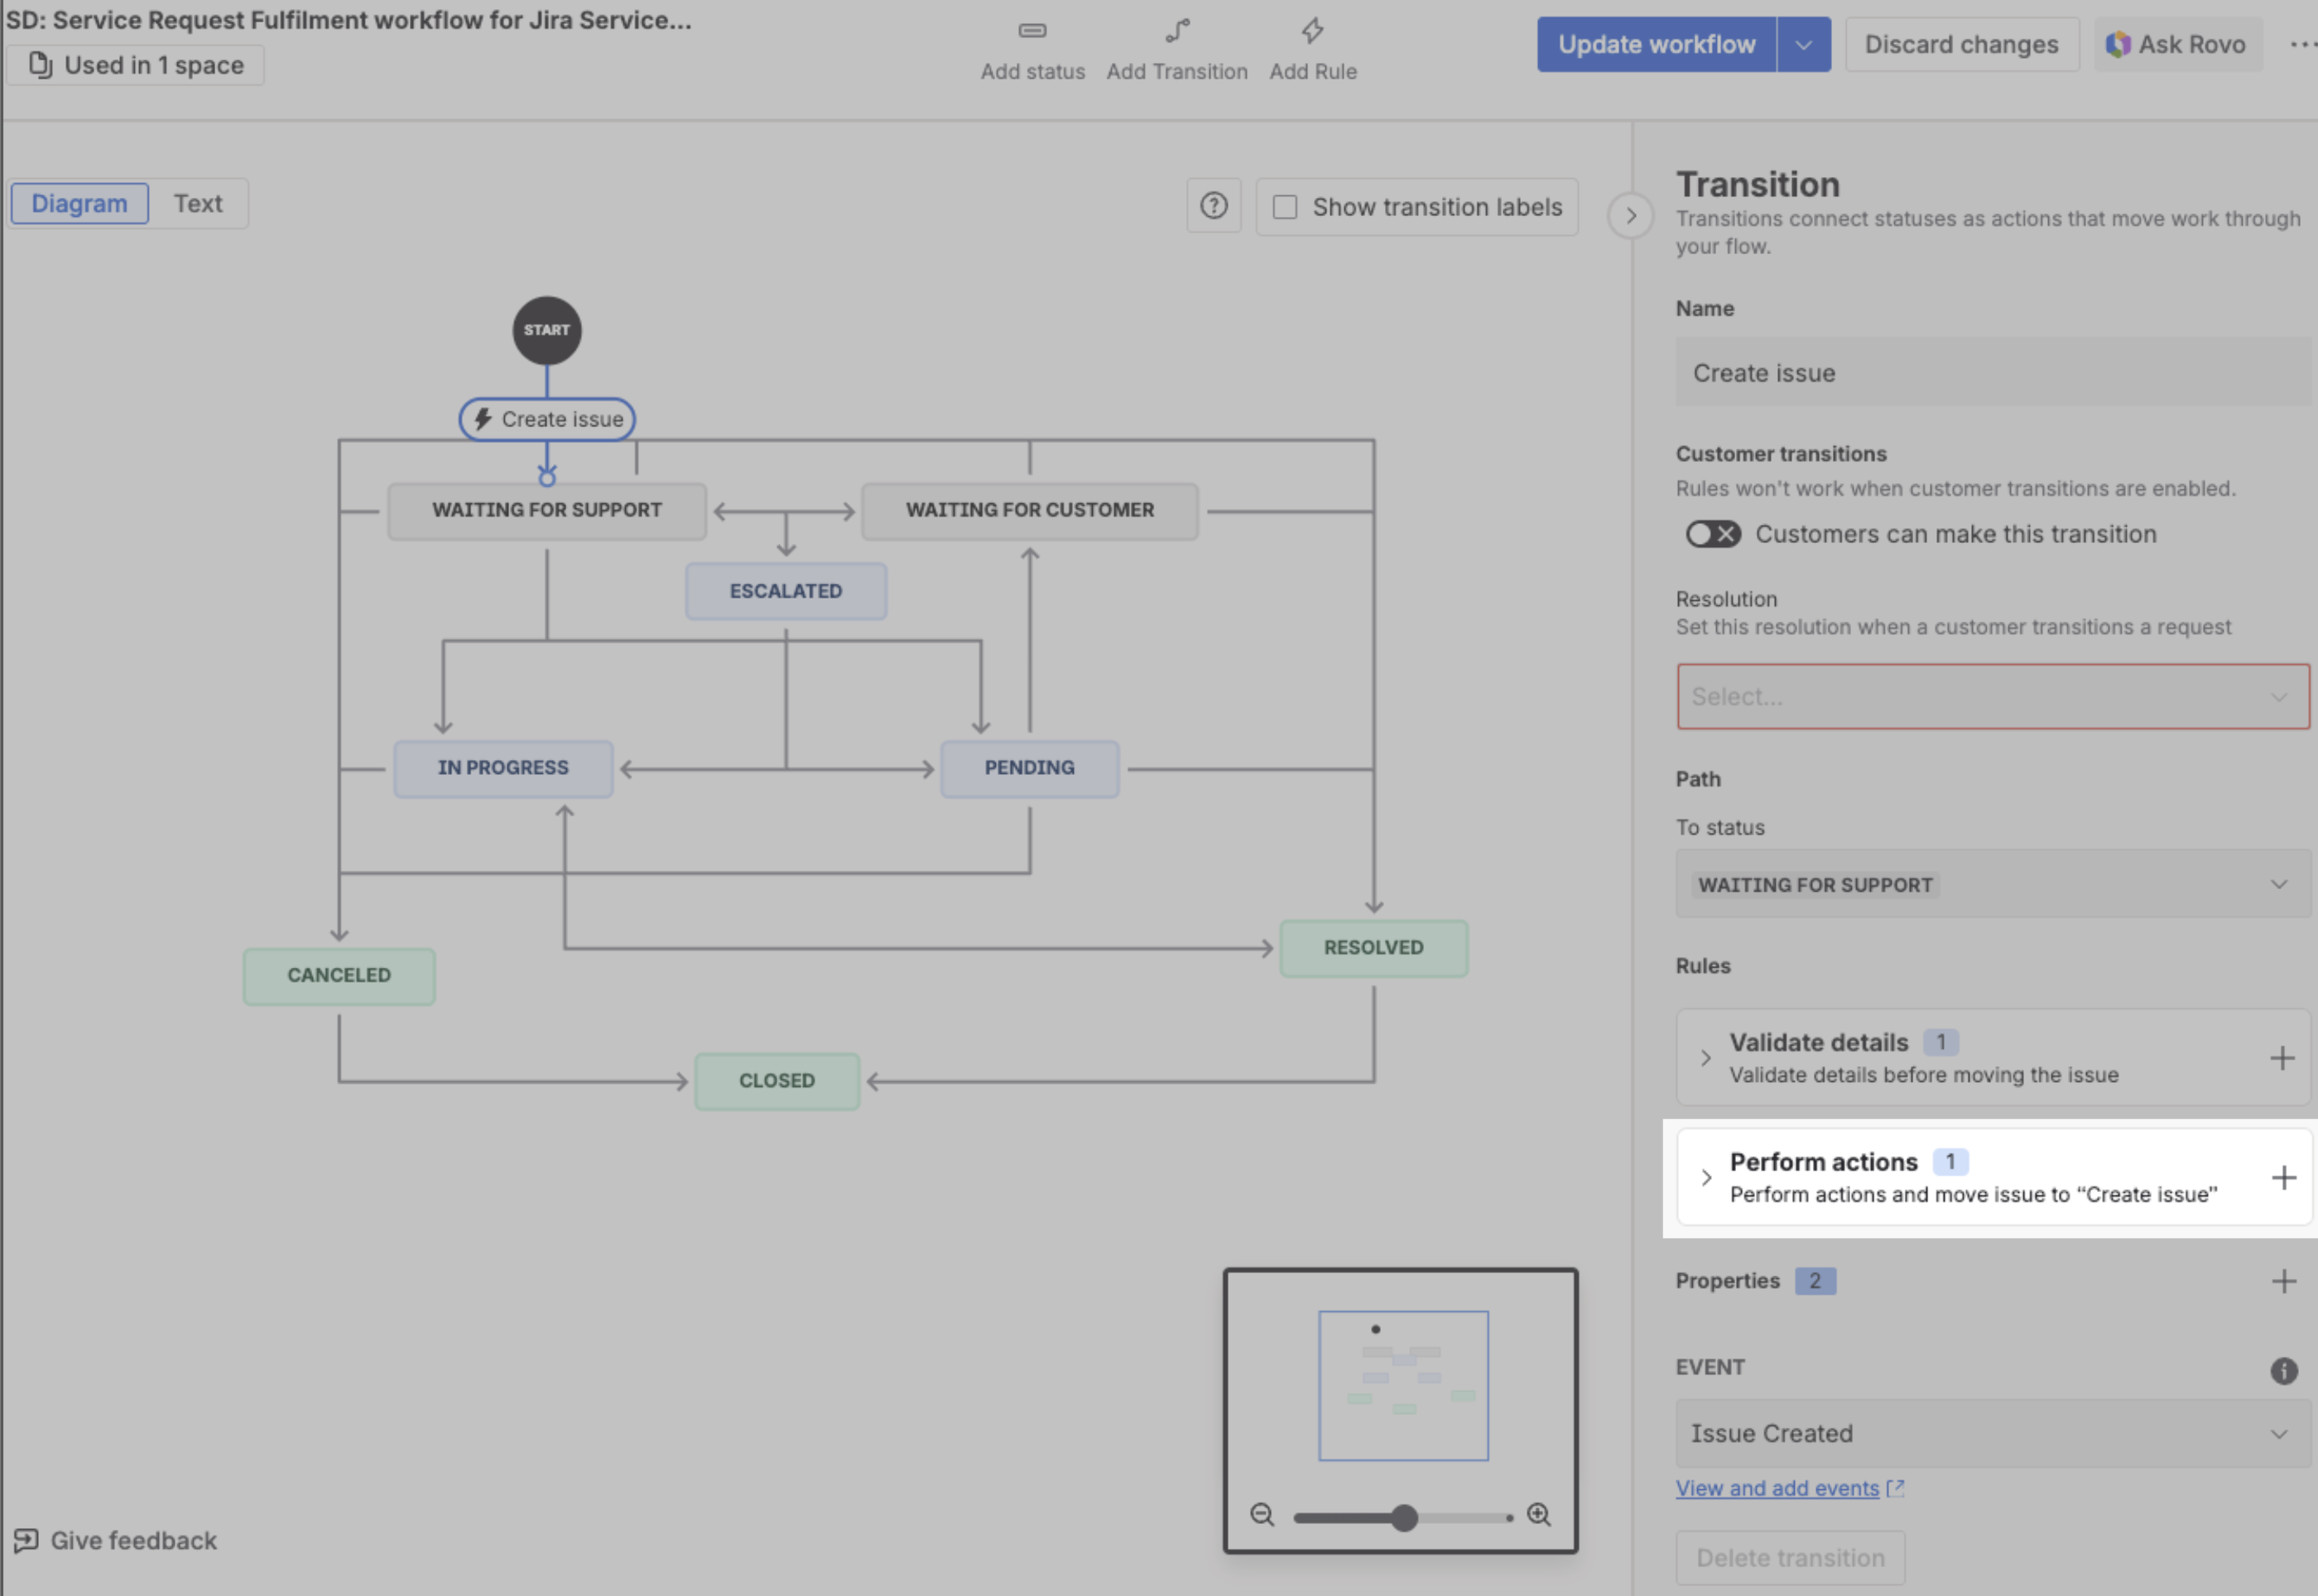Click the Delete transition button
Screen dimensions: 2318x1596
[x=1790, y=1557]
